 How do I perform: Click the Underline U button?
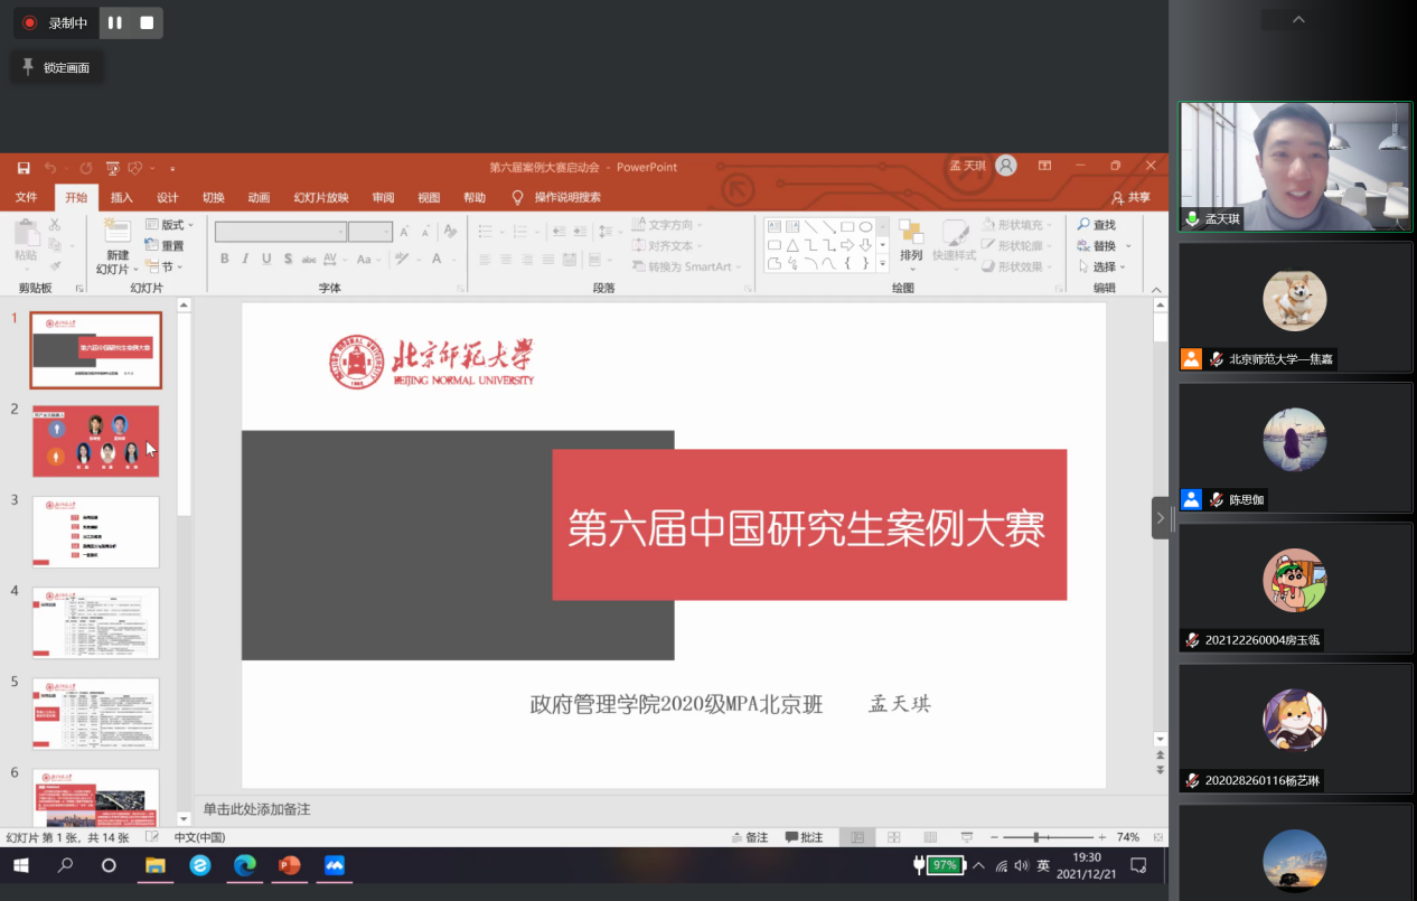pos(266,259)
